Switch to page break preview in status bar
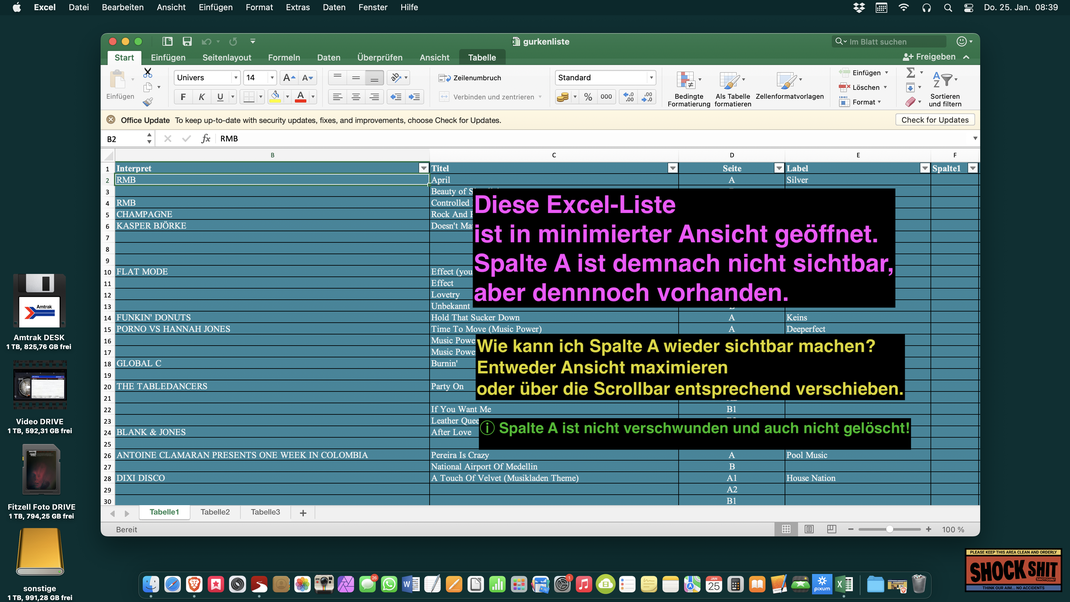Screen dimensions: 1070x602 pos(831,529)
